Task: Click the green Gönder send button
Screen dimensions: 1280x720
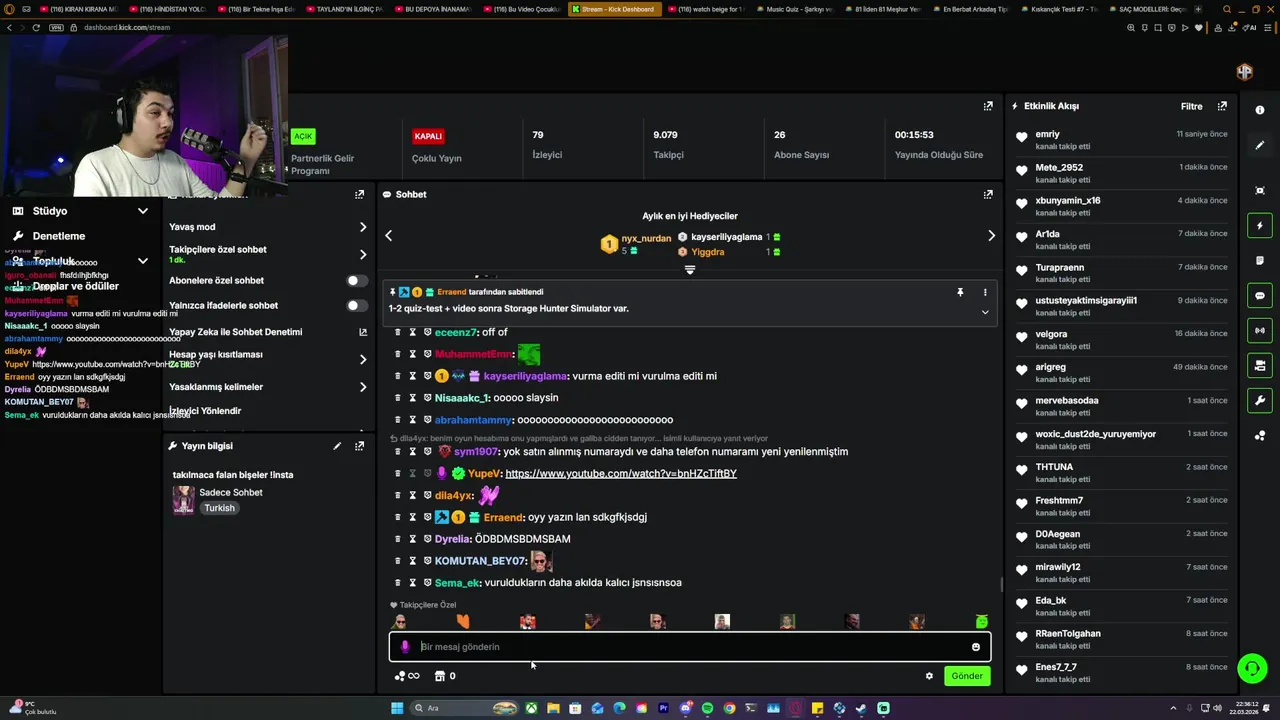Action: pos(967,676)
